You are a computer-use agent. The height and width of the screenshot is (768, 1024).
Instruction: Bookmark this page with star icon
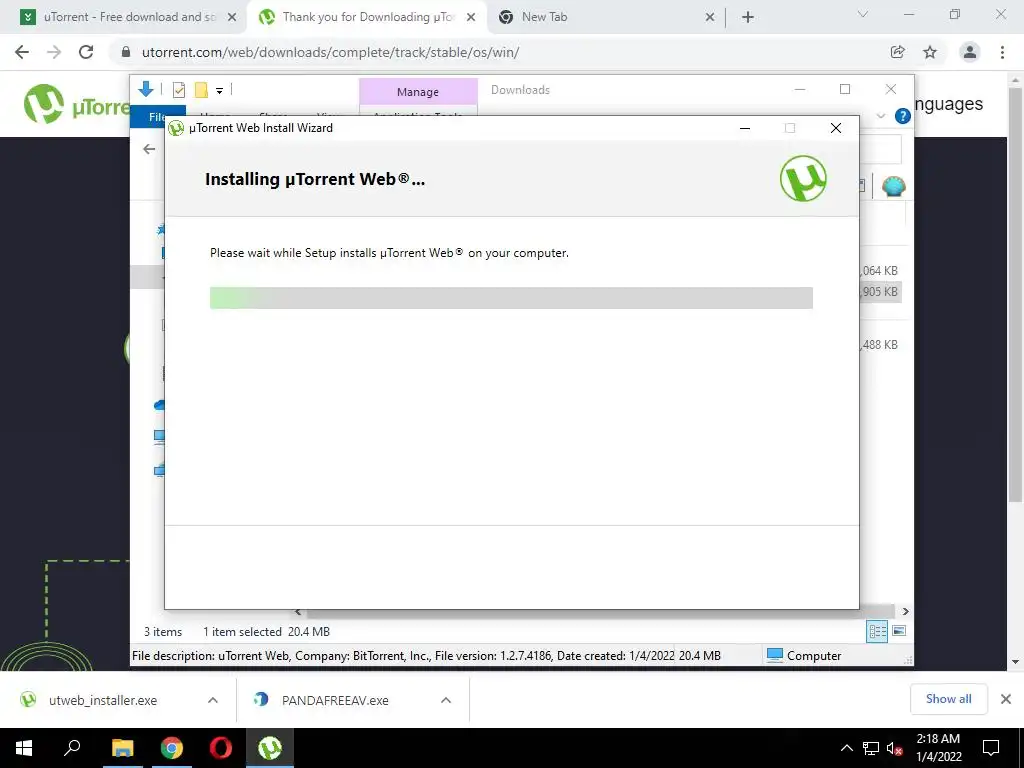(x=930, y=52)
